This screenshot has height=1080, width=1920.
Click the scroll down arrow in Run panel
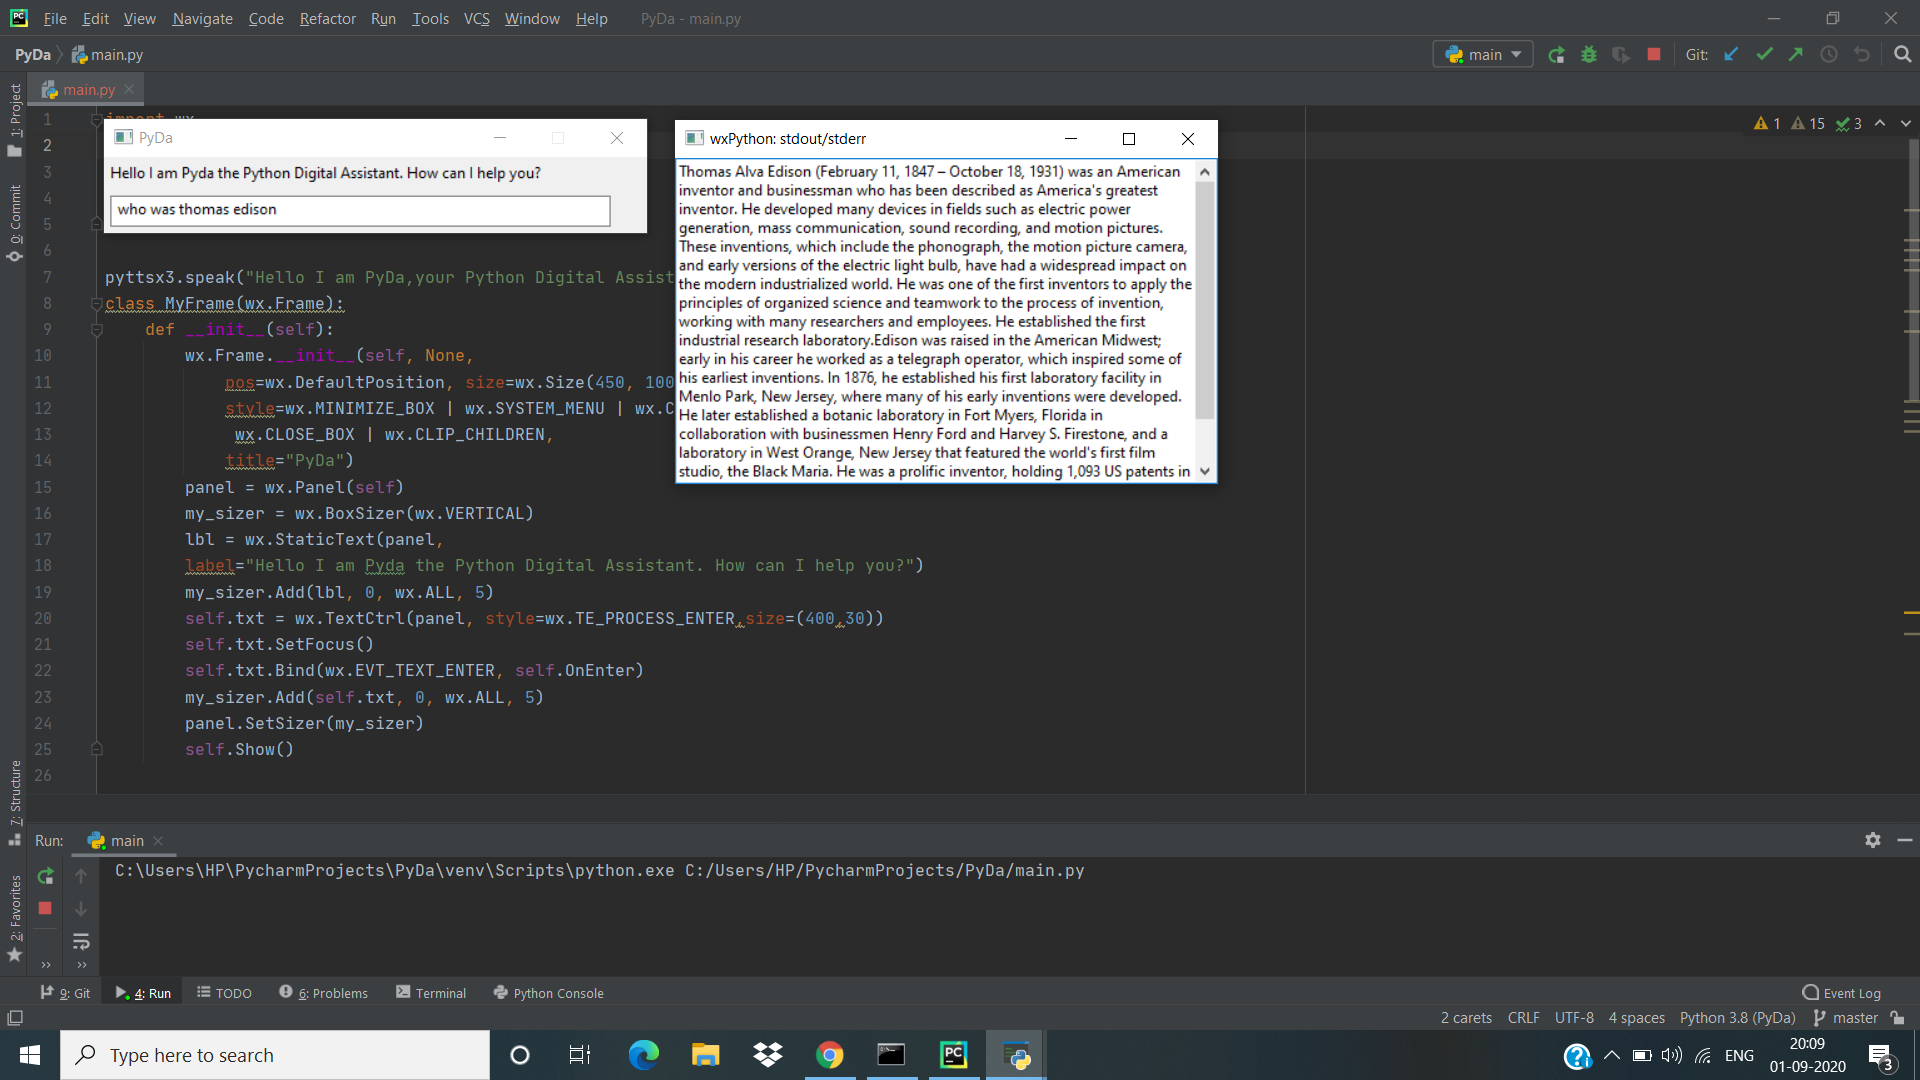81,908
